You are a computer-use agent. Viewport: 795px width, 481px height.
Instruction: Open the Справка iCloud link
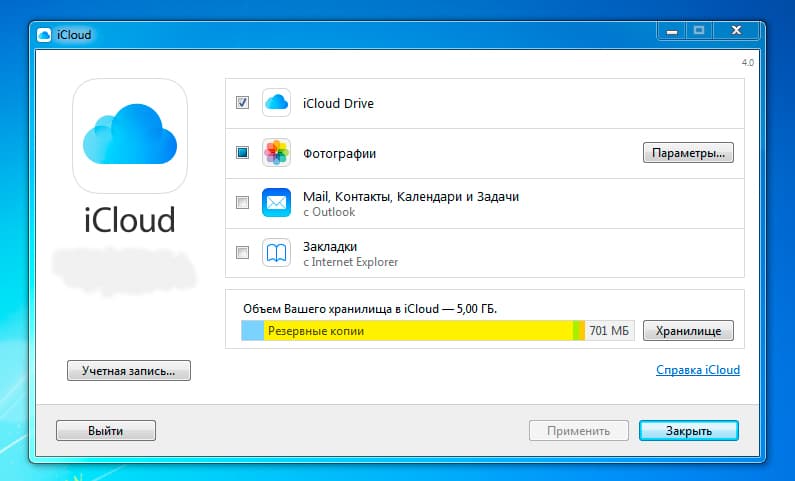click(698, 370)
